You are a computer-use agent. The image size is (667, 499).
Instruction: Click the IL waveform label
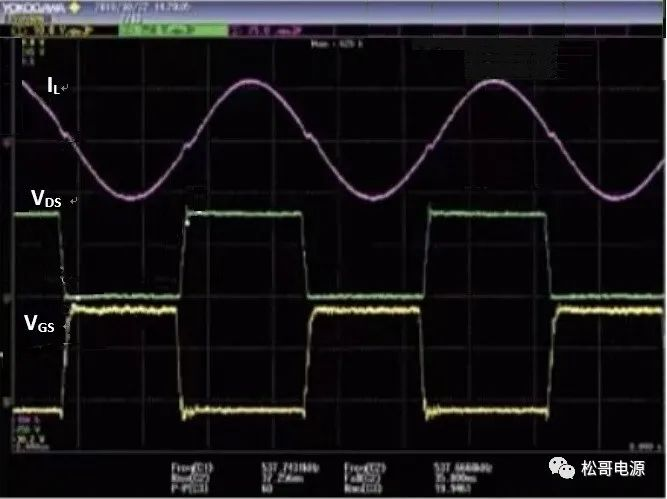tap(53, 88)
